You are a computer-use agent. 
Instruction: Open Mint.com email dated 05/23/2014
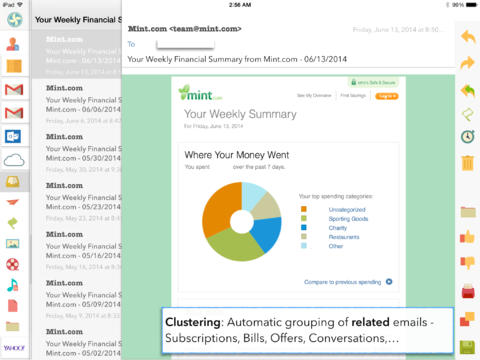[x=77, y=200]
